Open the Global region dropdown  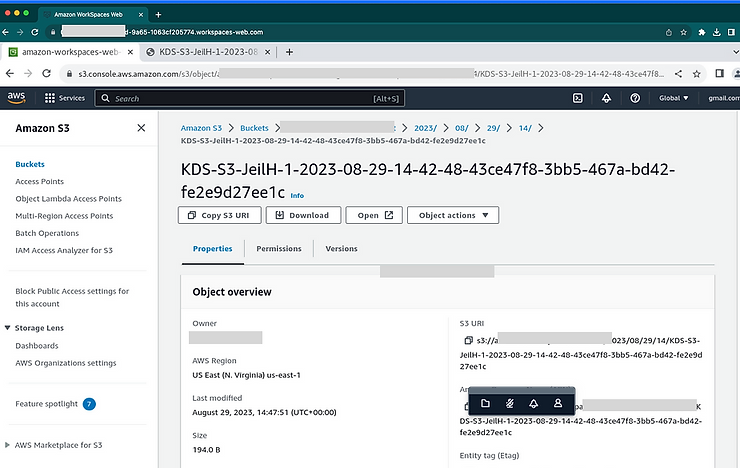[x=673, y=98]
